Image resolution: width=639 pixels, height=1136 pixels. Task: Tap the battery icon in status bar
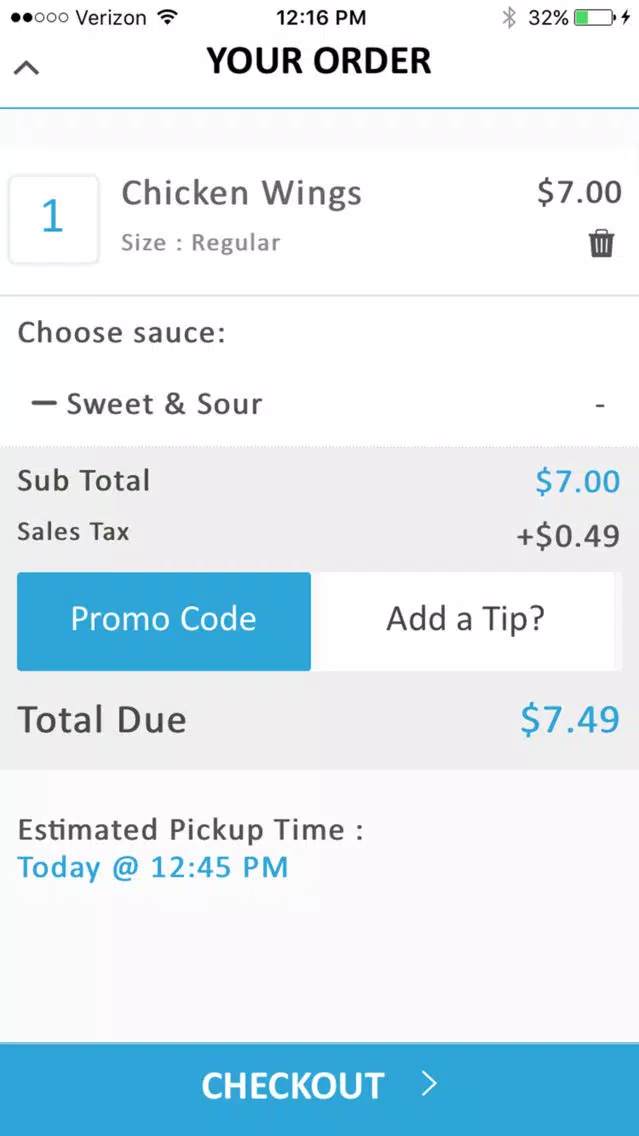pos(595,17)
